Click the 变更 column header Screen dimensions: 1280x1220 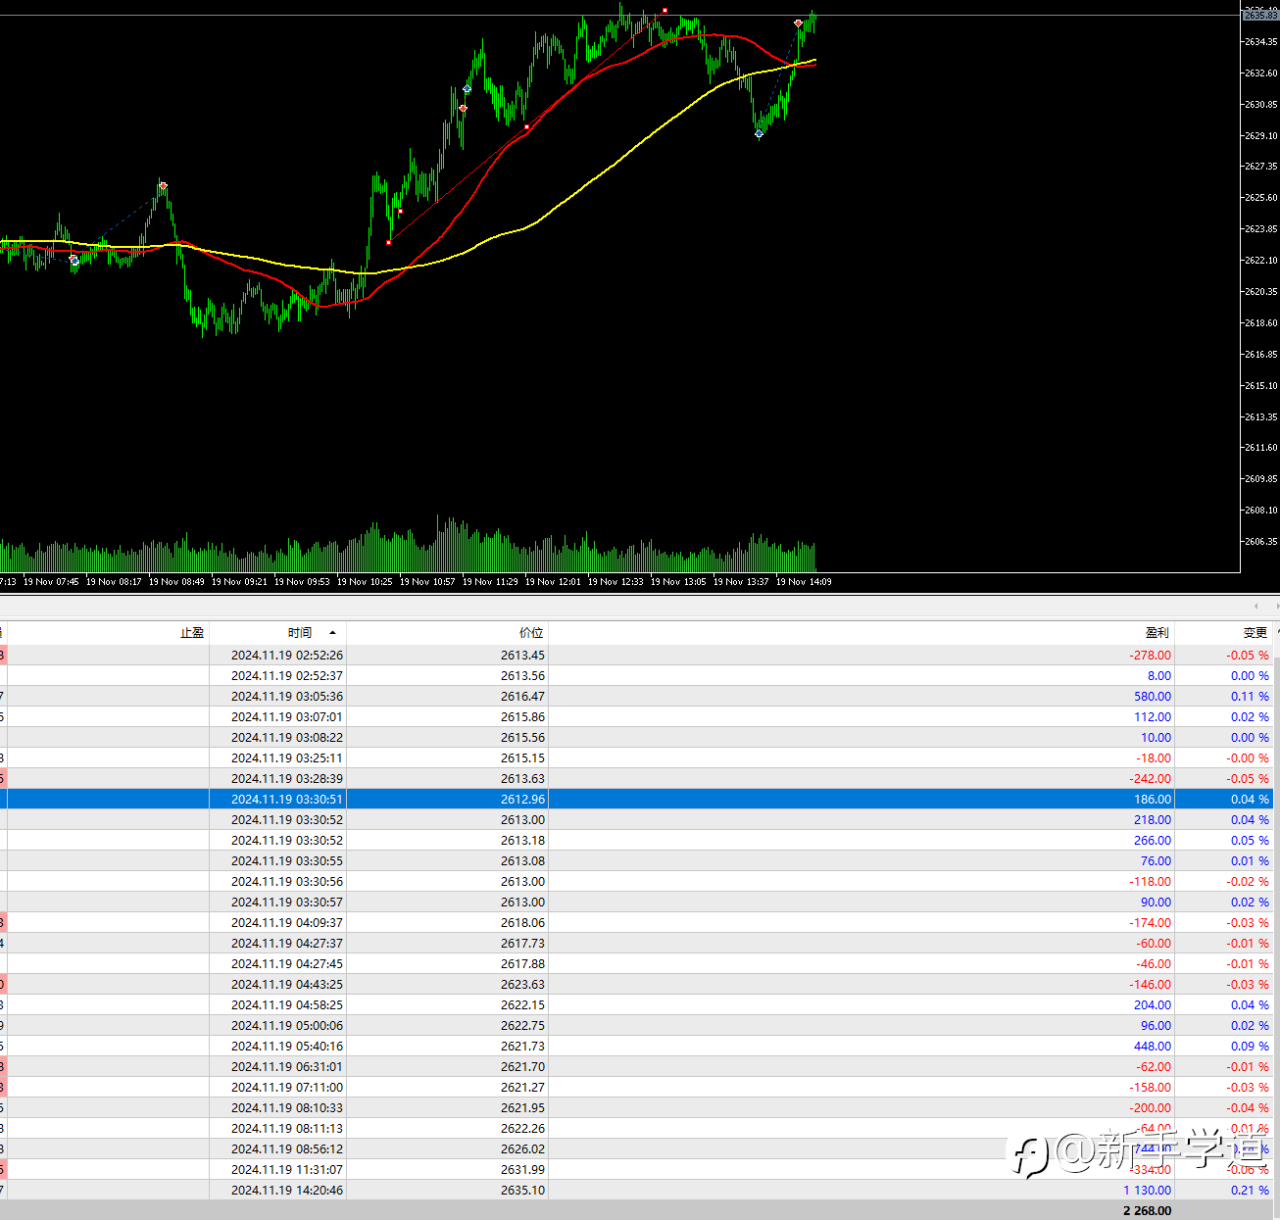[1255, 633]
